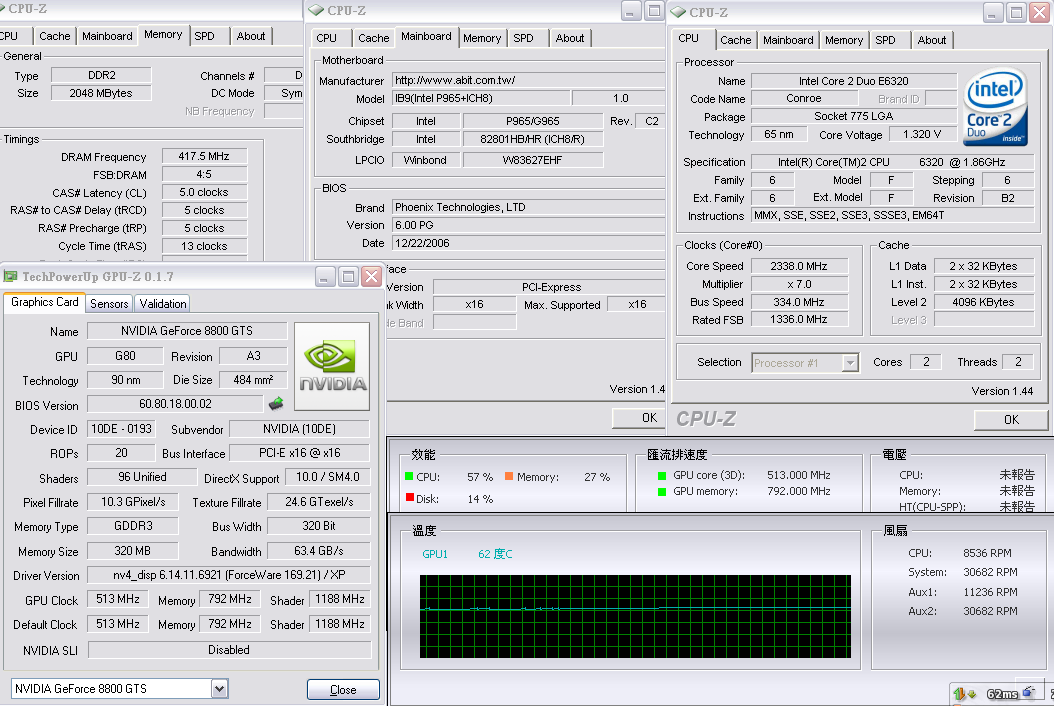Switch to the Sensors tab in GPU-Z
This screenshot has width=1054, height=706.
point(109,303)
